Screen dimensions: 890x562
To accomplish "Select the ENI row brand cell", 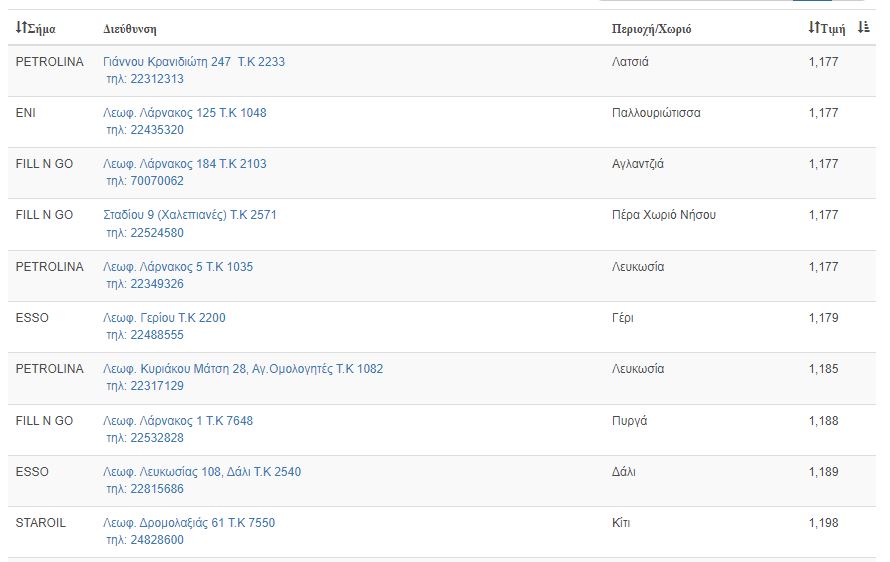I will 26,113.
